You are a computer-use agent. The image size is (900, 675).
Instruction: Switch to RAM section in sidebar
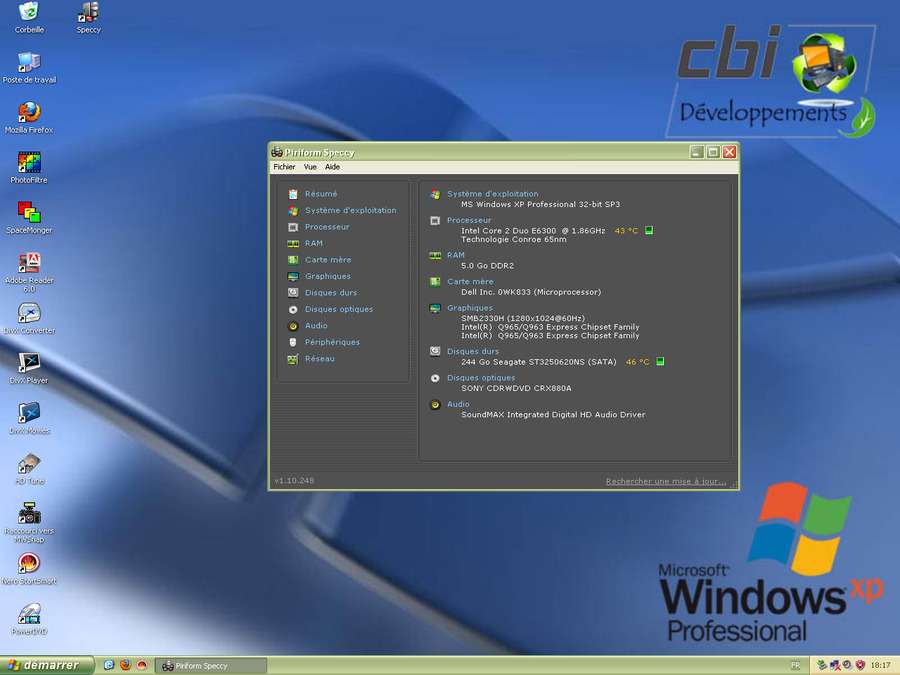pos(313,243)
